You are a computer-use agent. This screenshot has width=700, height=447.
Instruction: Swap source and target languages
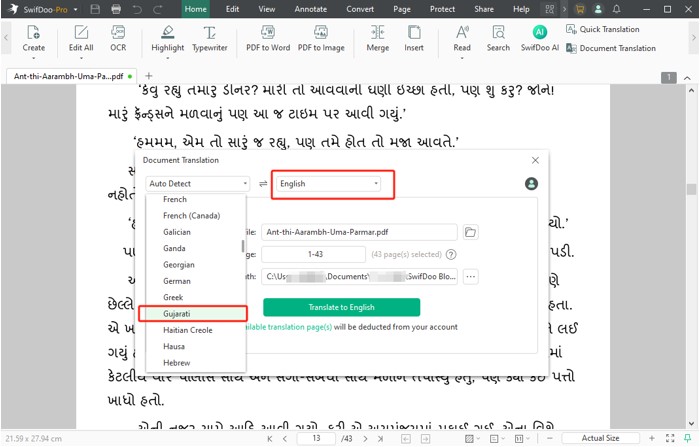263,184
